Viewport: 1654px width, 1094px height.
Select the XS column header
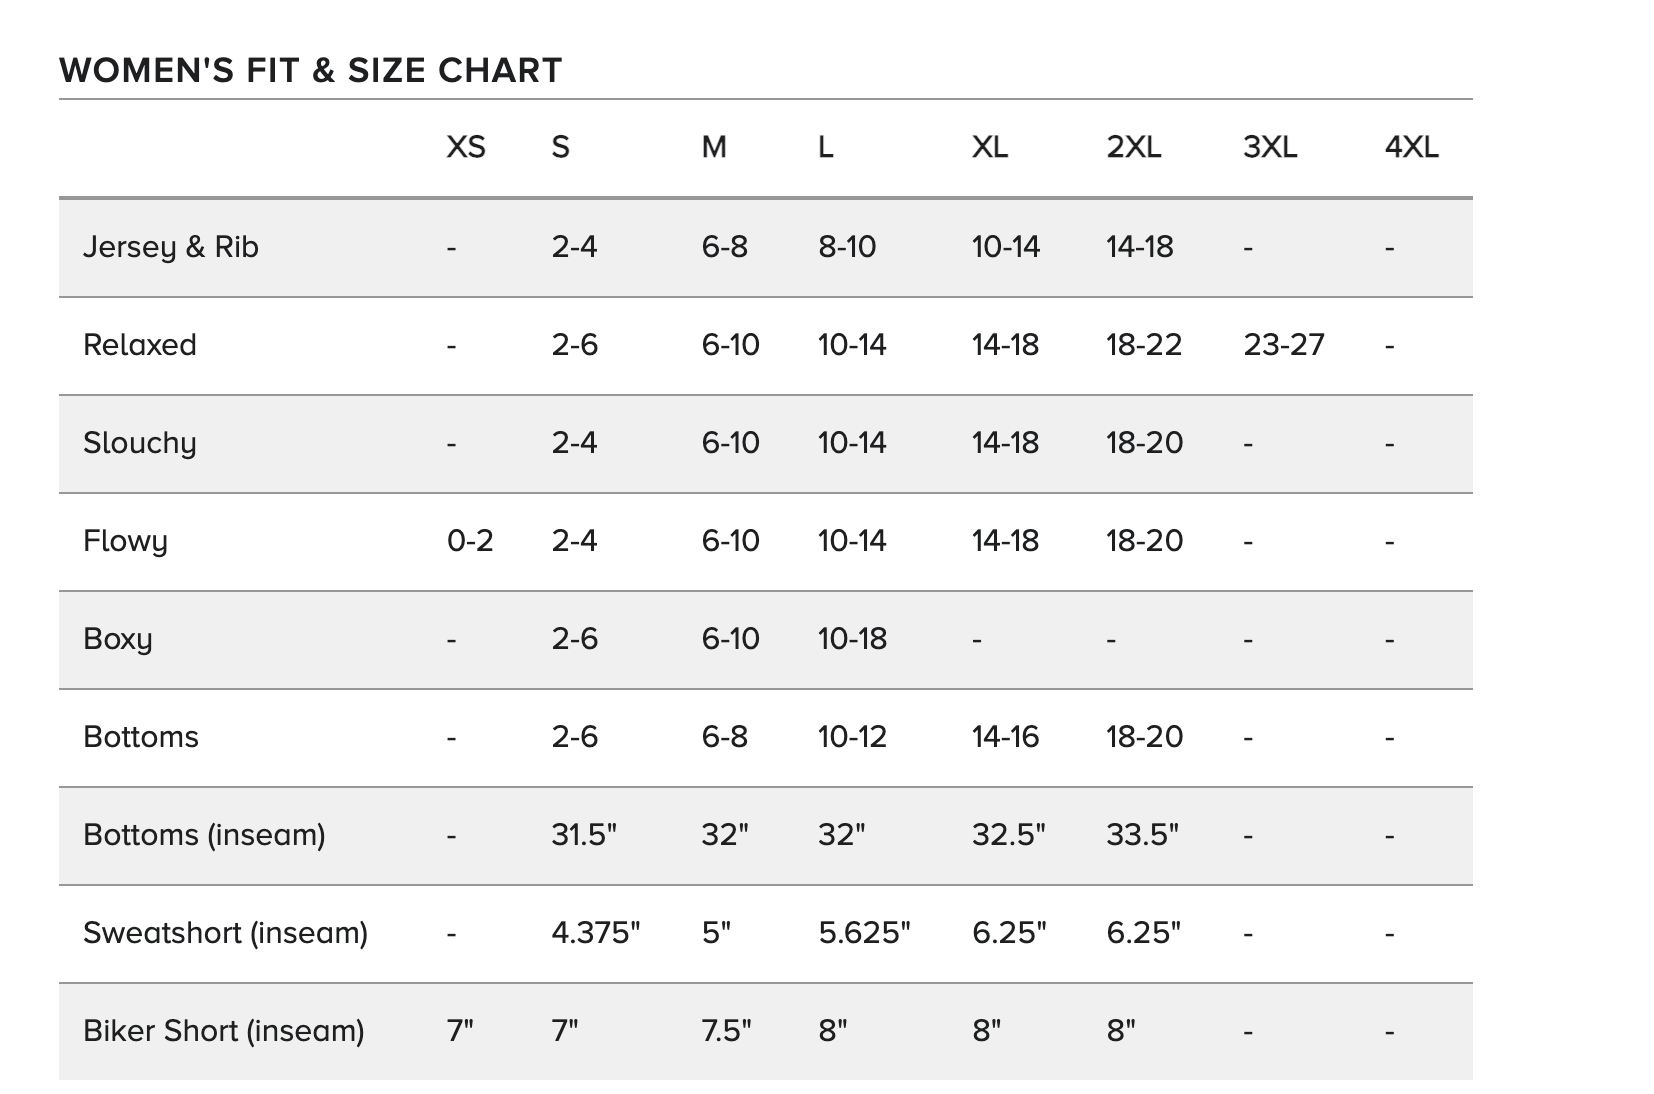pos(466,147)
